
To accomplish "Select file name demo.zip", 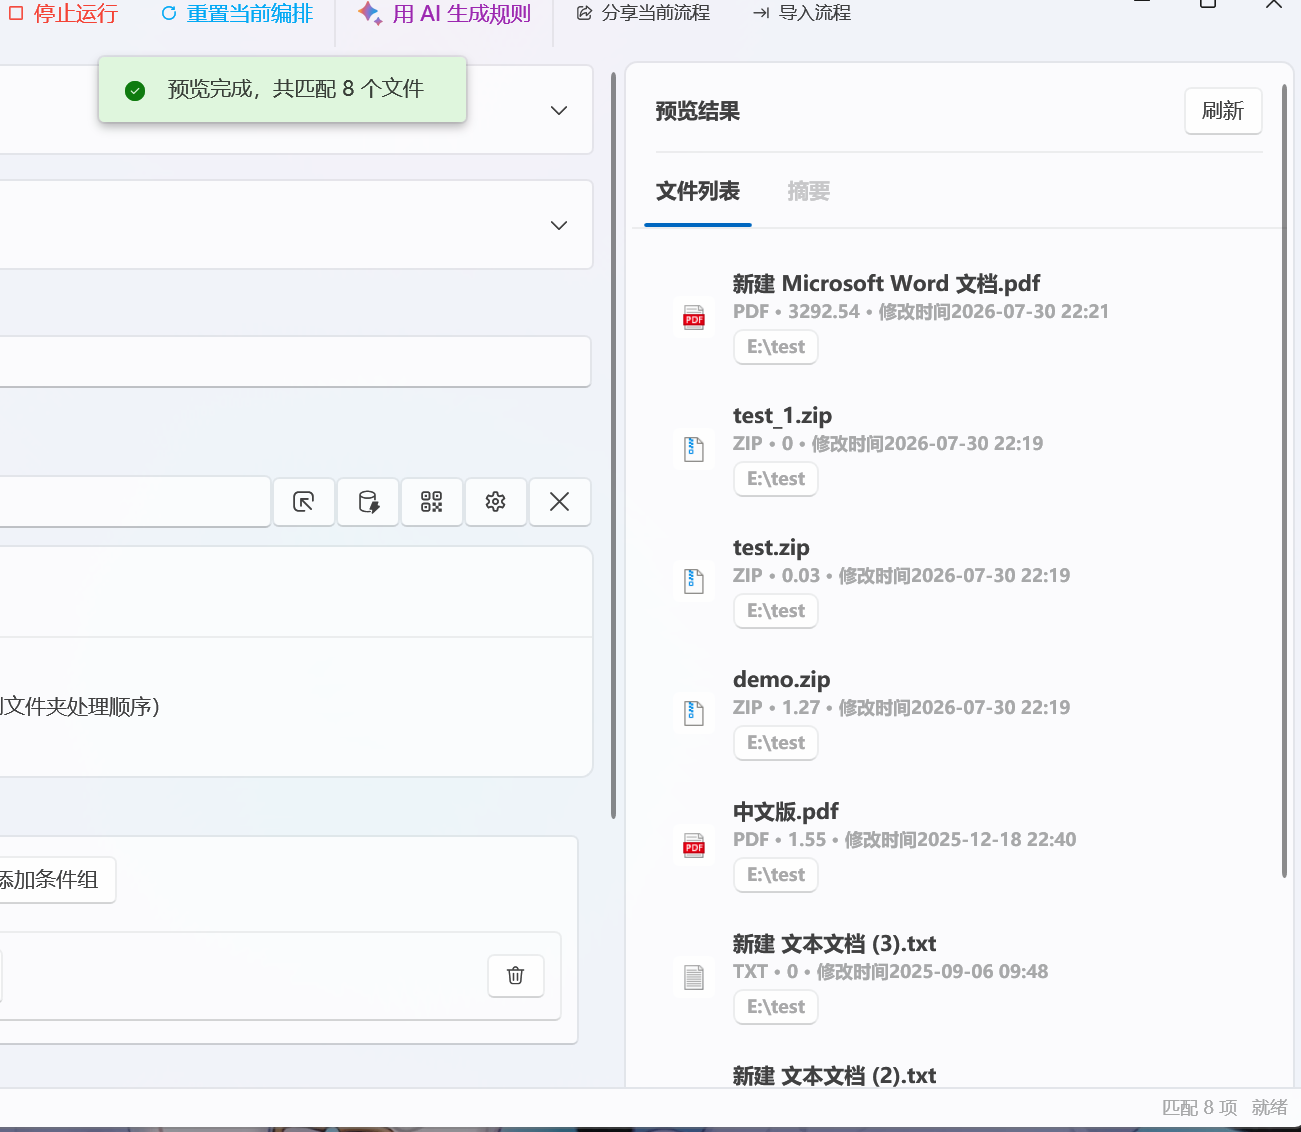I will coord(781,680).
